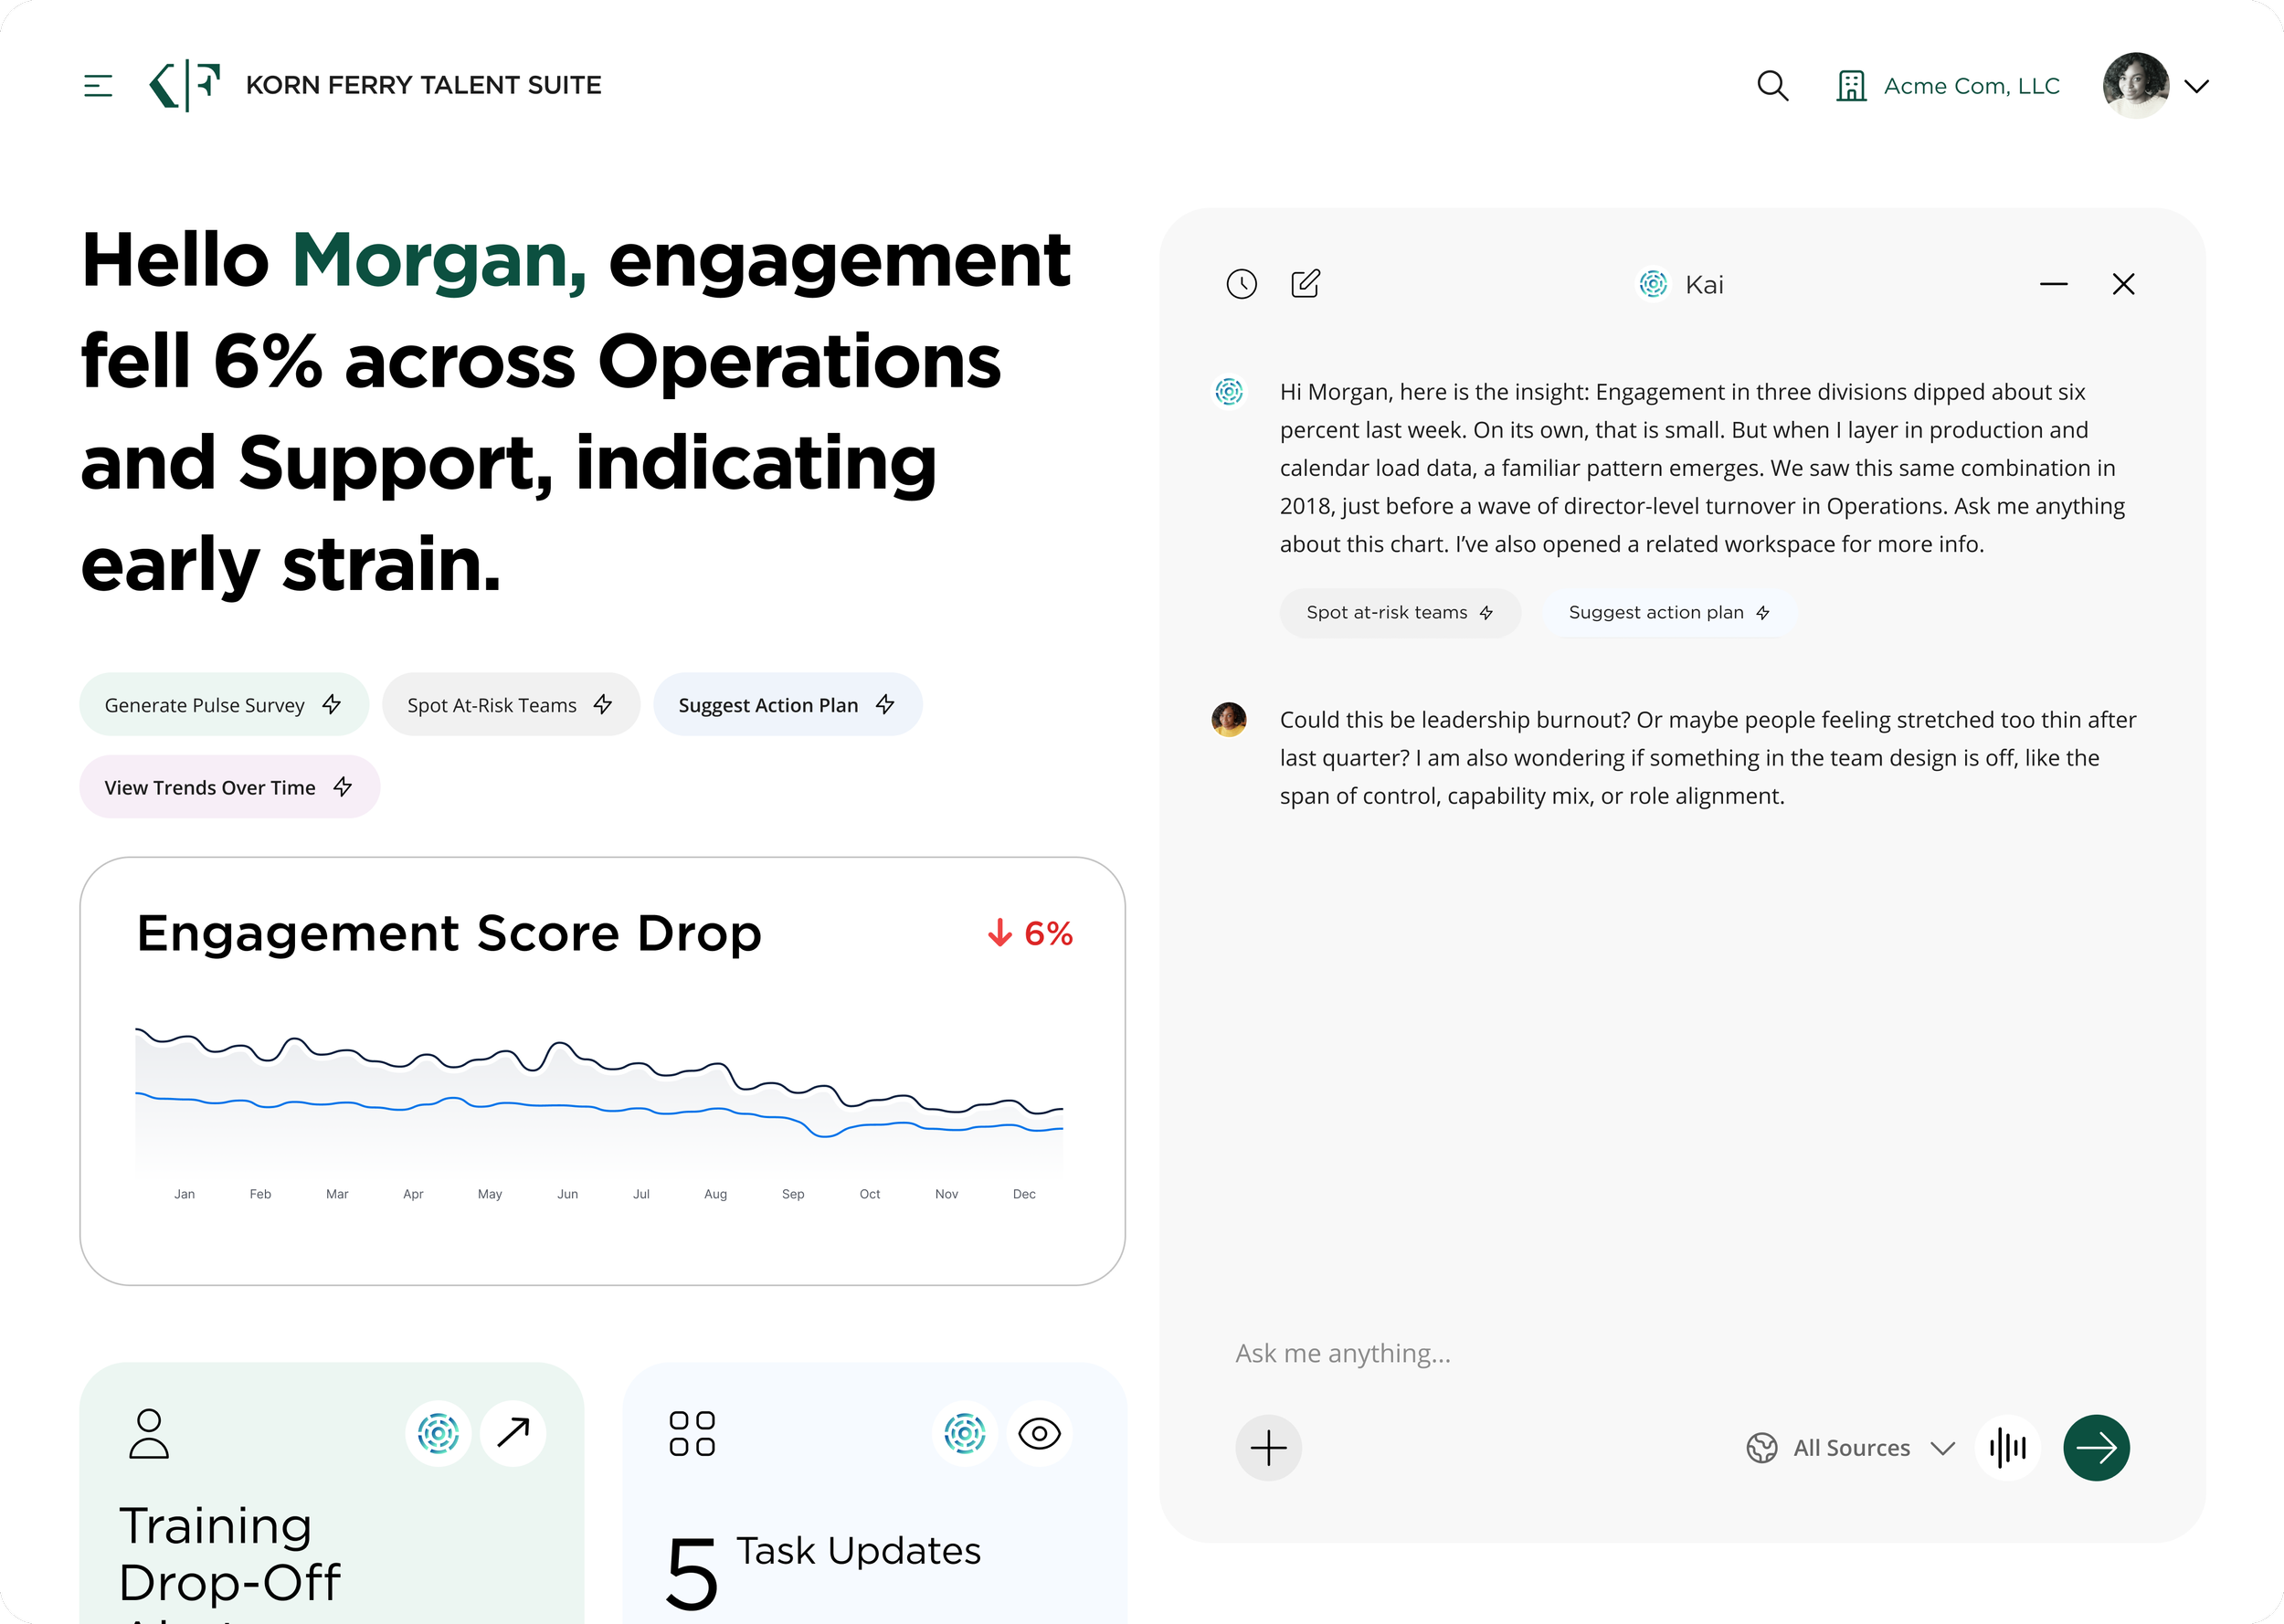Click View Trends Over Time
The height and width of the screenshot is (1624, 2284).
229,786
